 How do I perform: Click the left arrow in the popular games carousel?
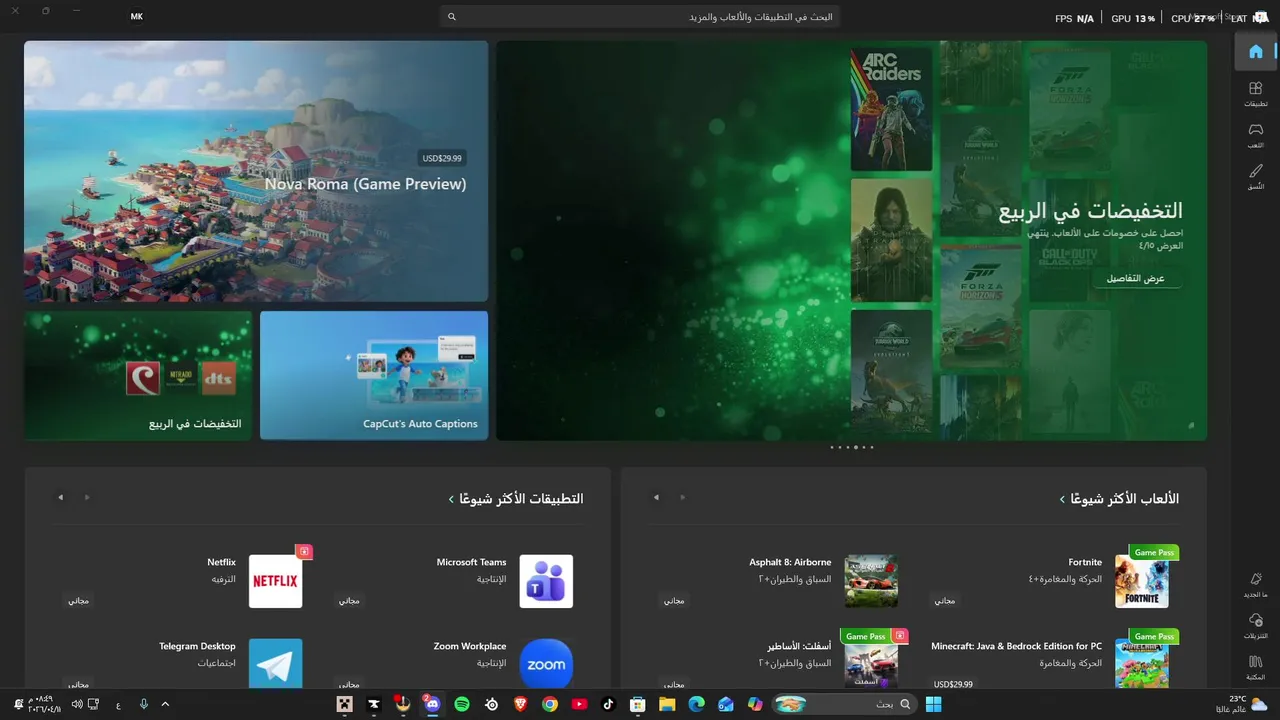(x=656, y=497)
